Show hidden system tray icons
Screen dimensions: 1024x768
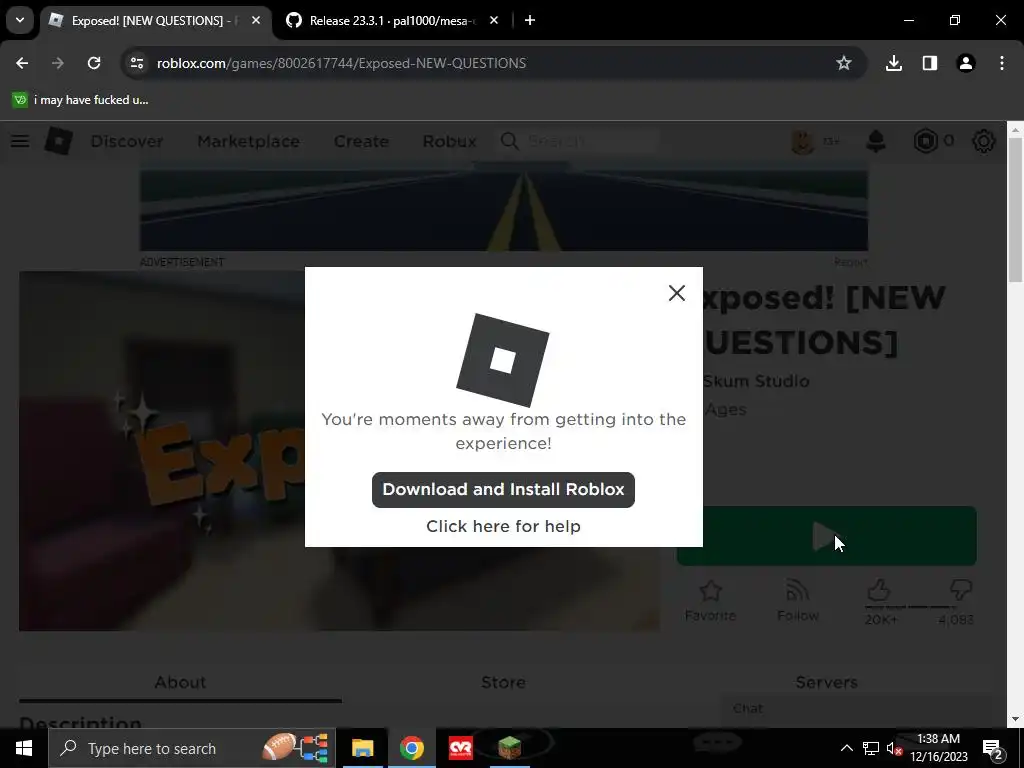click(846, 748)
